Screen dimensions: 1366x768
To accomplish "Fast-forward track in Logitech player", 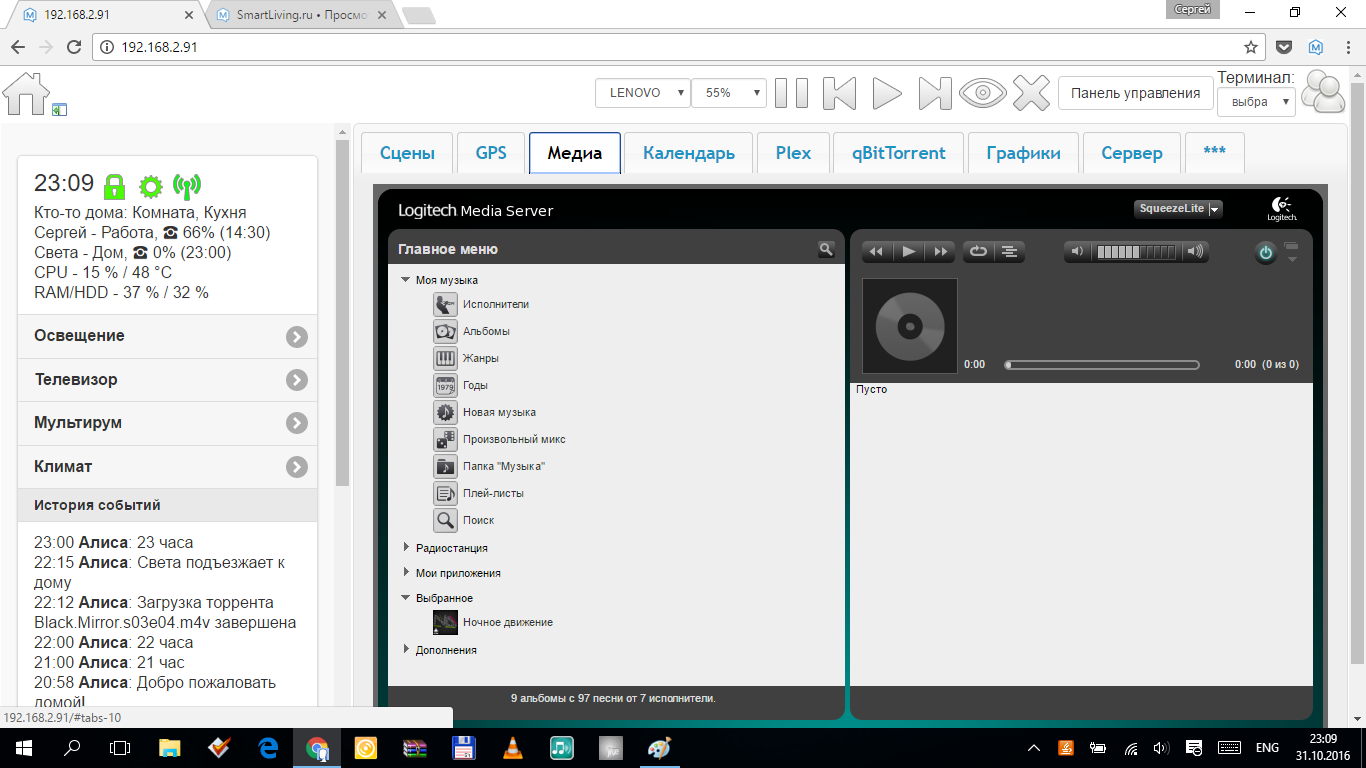I will tap(940, 252).
